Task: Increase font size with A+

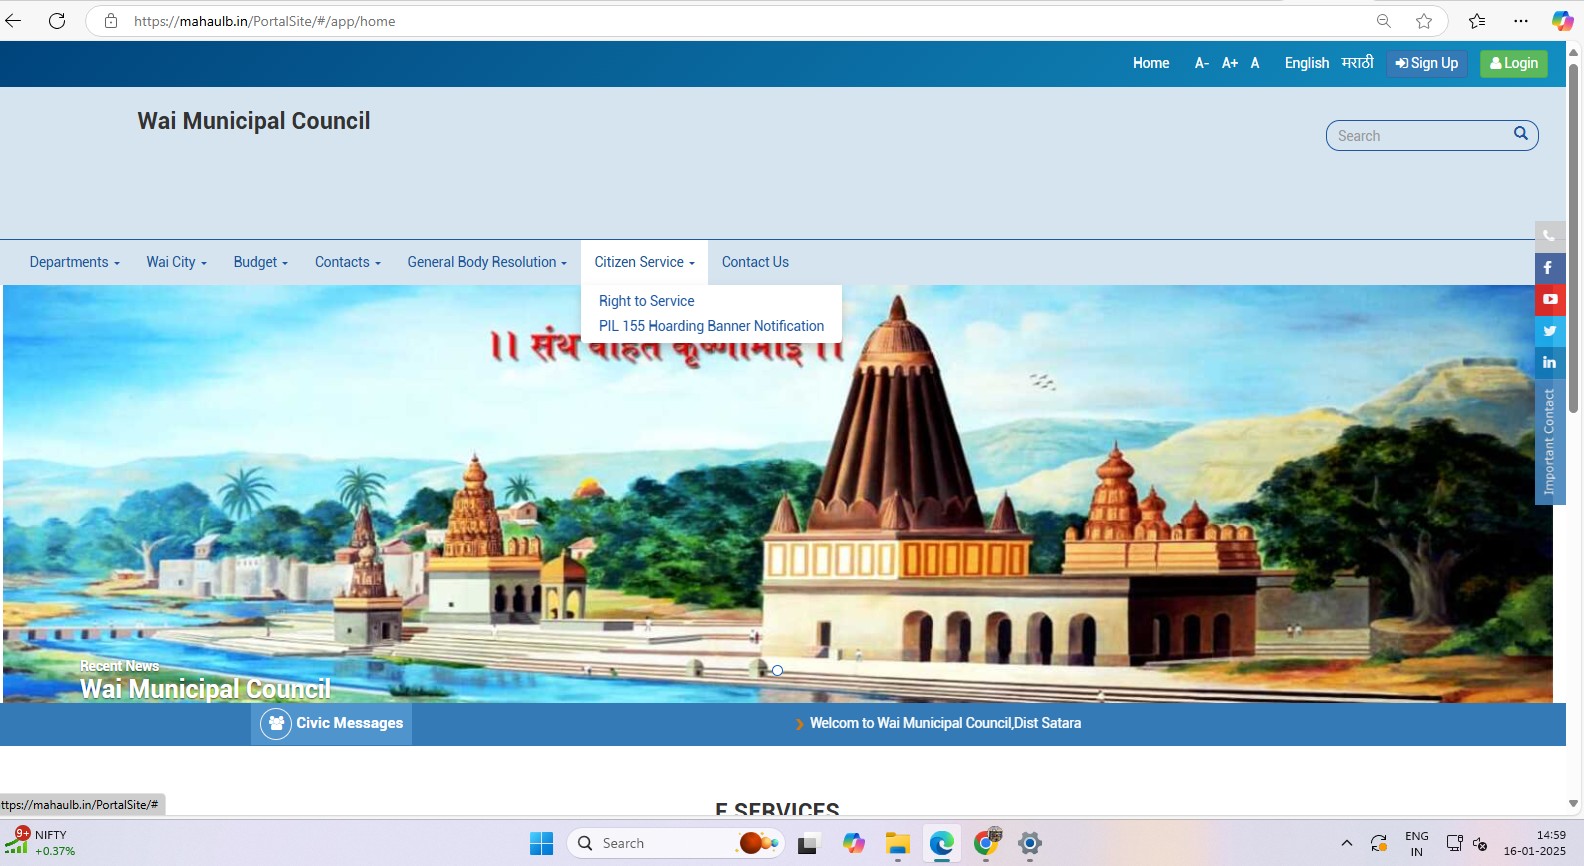Action: [1230, 63]
